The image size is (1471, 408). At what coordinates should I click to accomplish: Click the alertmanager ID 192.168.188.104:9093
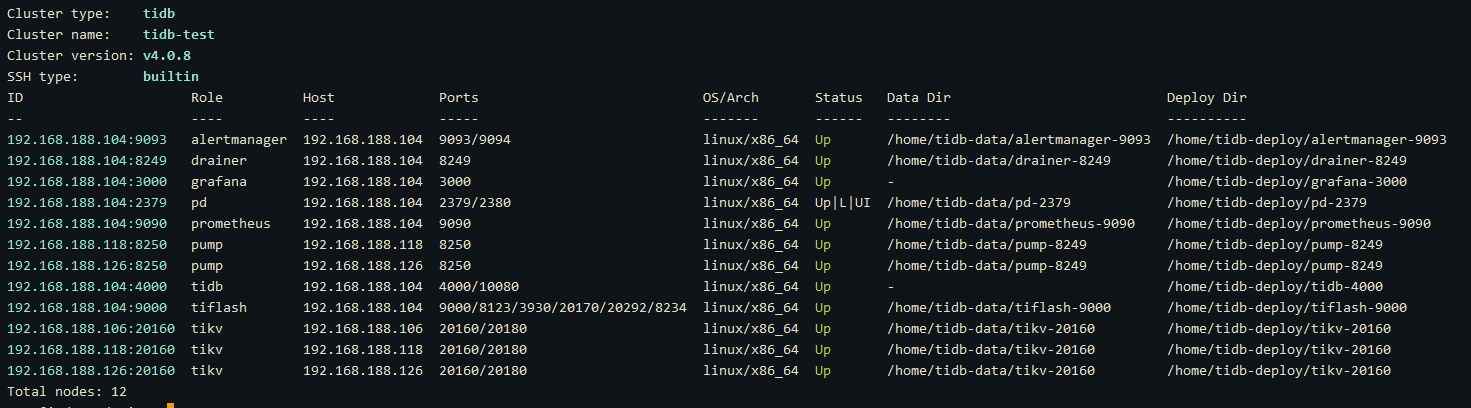point(87,140)
